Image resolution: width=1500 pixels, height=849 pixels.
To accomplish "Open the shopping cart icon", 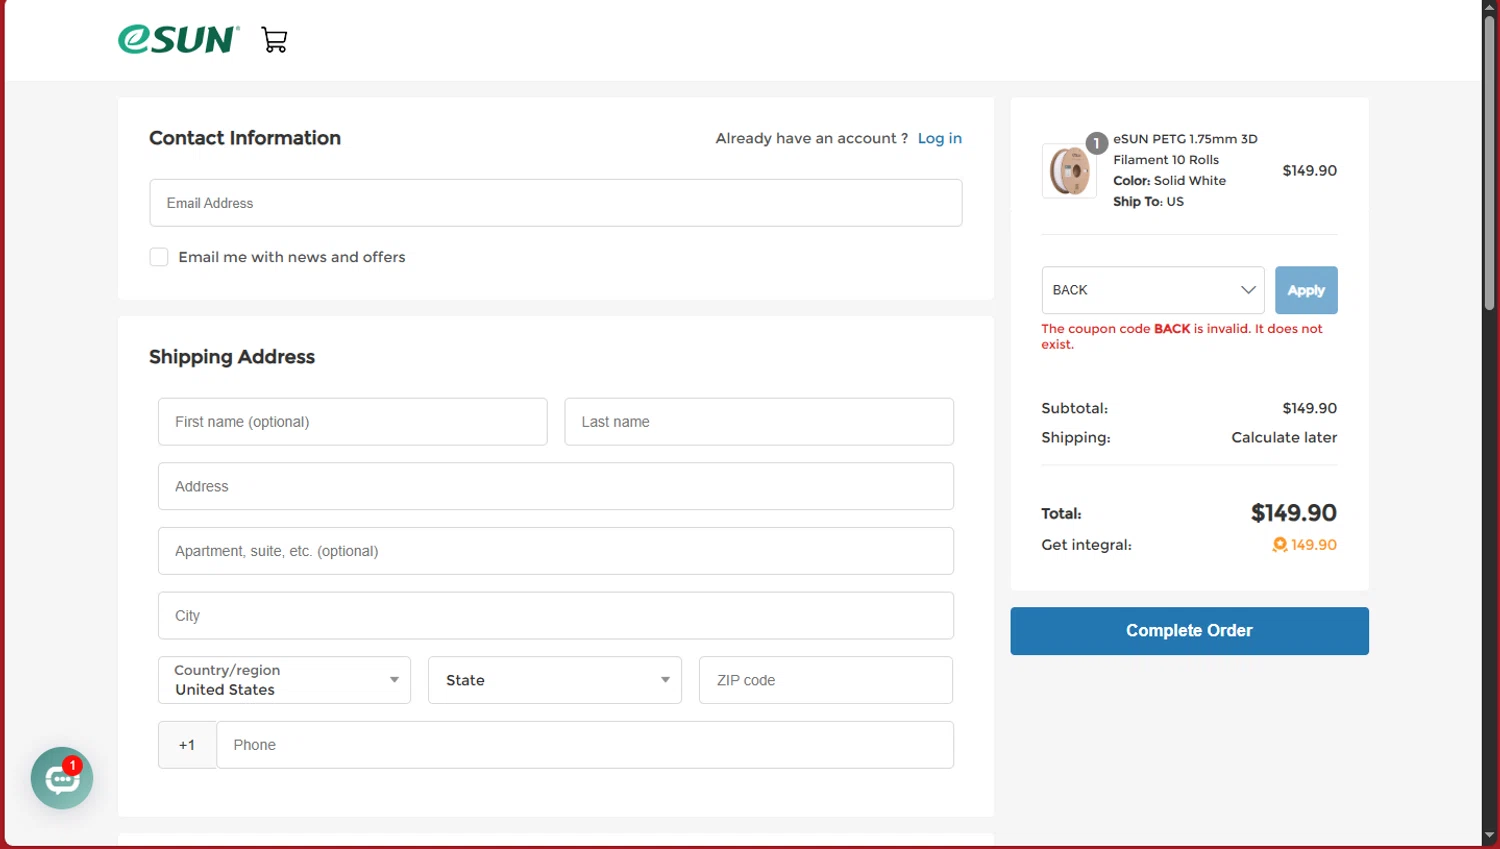I will point(274,40).
